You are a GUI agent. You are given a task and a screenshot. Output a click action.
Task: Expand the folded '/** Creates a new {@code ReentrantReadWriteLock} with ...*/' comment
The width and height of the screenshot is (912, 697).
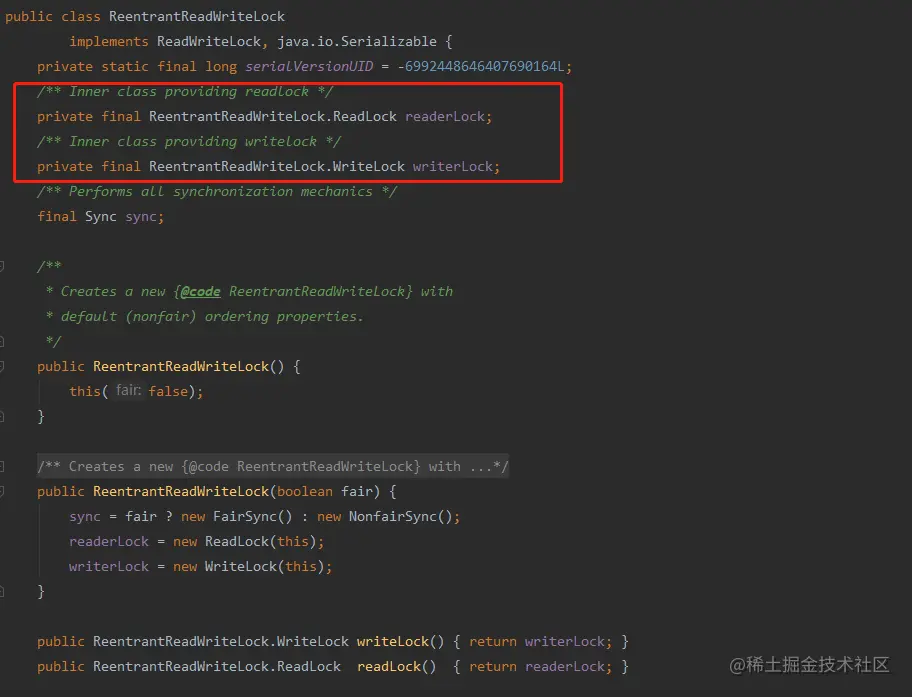coord(273,466)
